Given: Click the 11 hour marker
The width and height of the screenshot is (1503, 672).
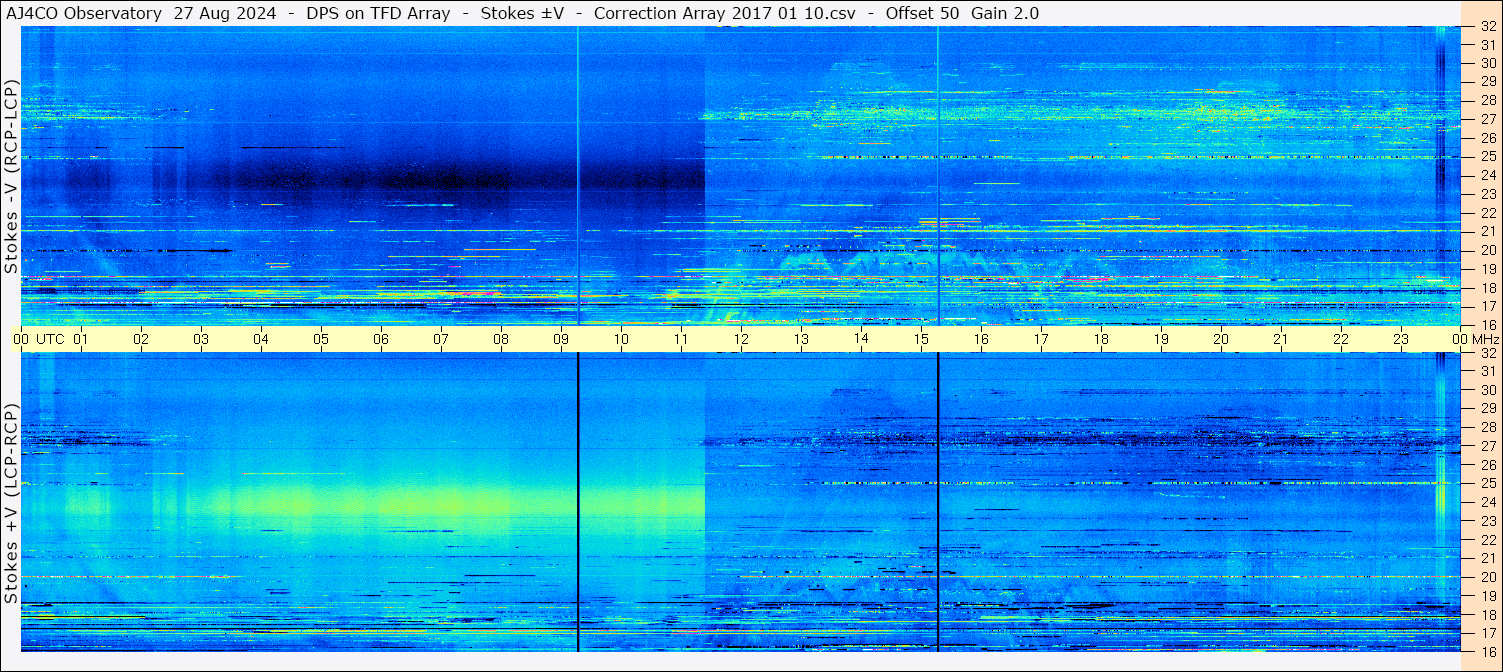Looking at the screenshot, I should [x=681, y=339].
